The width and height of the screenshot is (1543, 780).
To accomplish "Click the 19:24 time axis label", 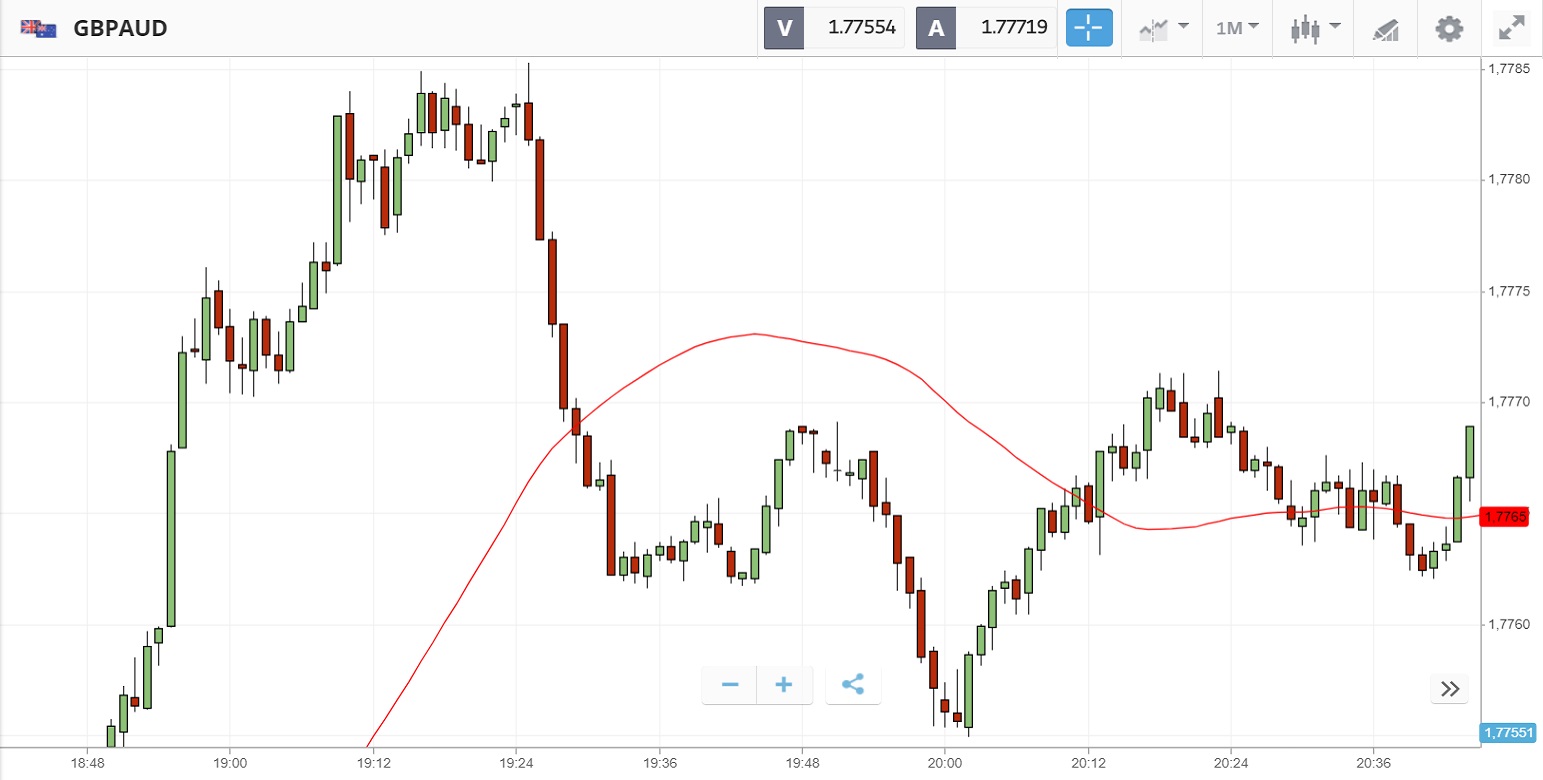I will (x=515, y=762).
